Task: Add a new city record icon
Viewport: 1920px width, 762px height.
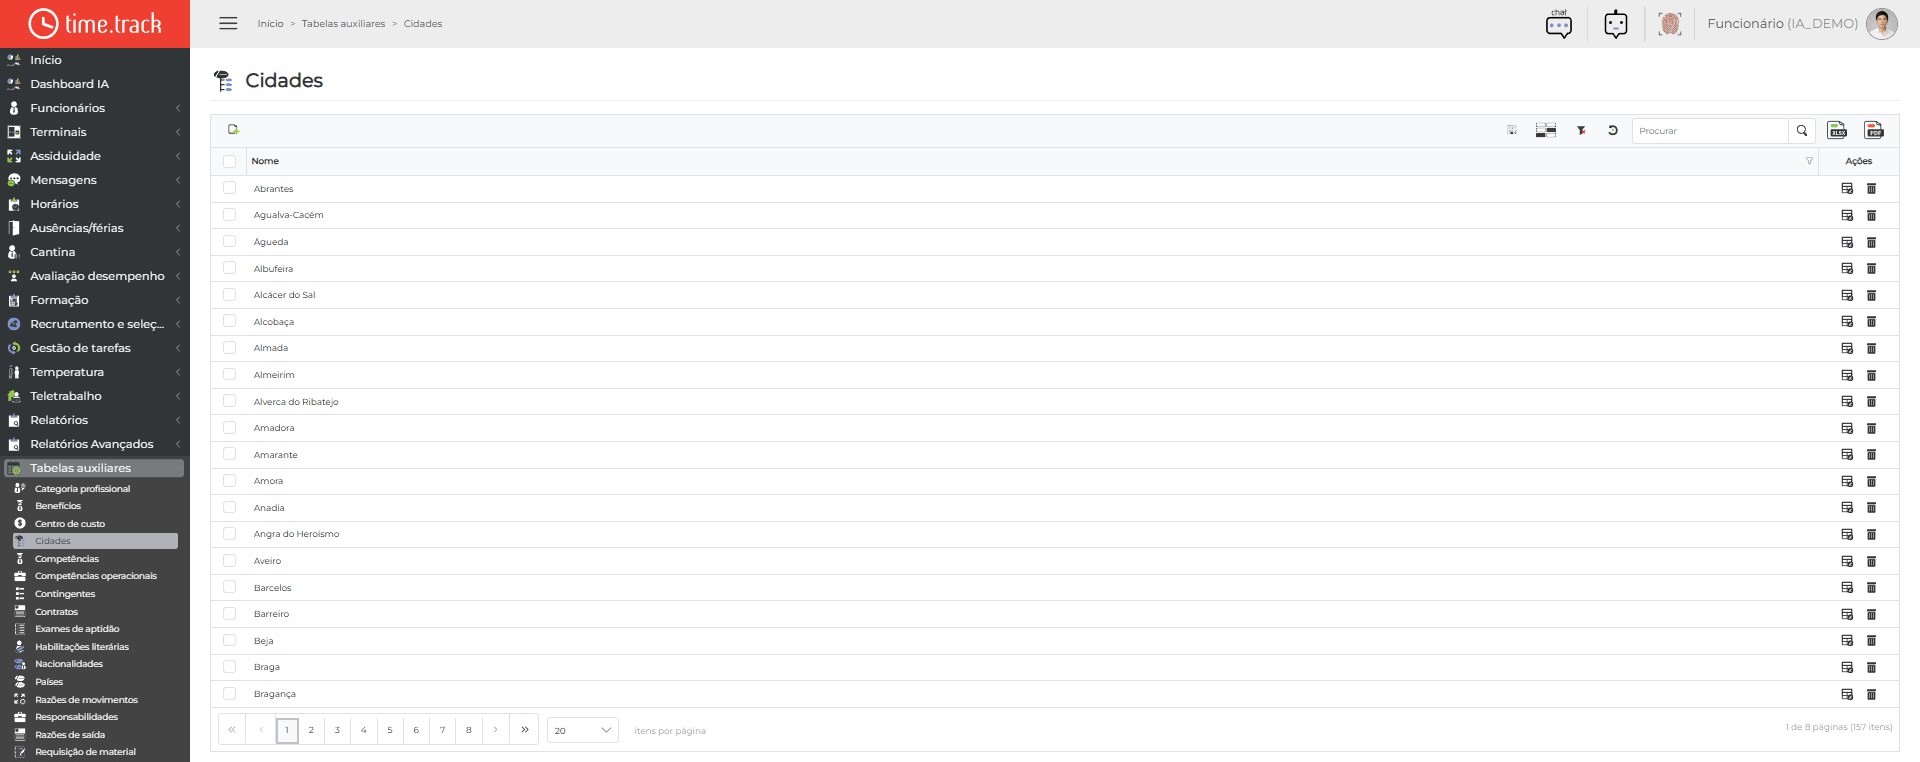Action: pyautogui.click(x=233, y=130)
